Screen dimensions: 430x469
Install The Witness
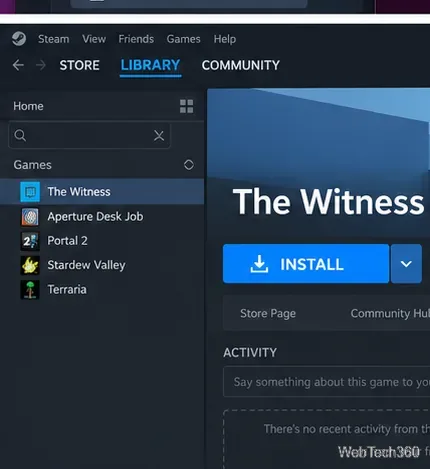tap(306, 264)
